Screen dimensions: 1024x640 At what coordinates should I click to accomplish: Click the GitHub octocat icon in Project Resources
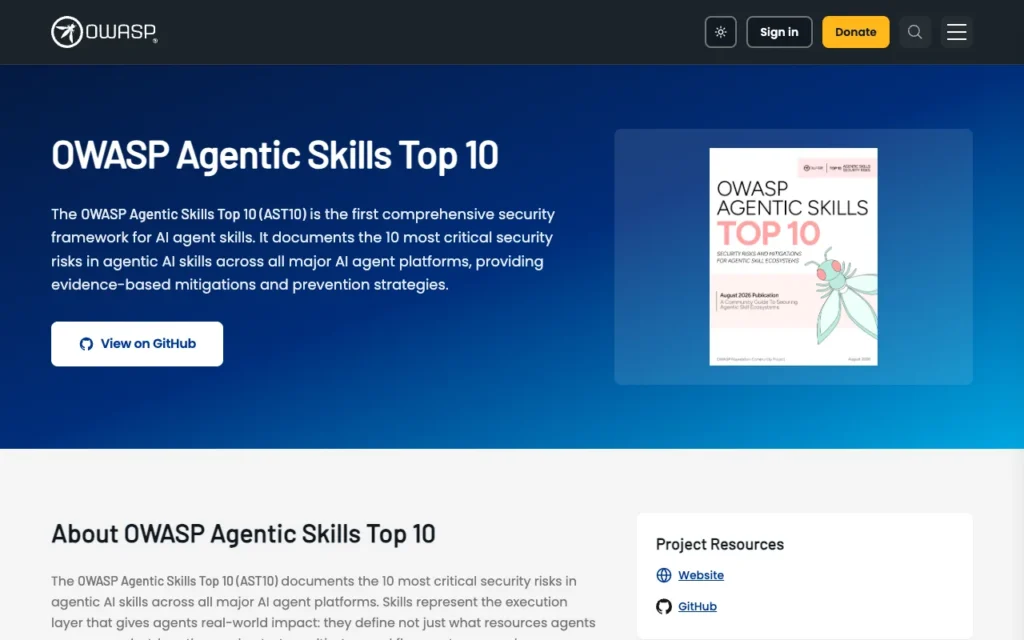point(664,607)
